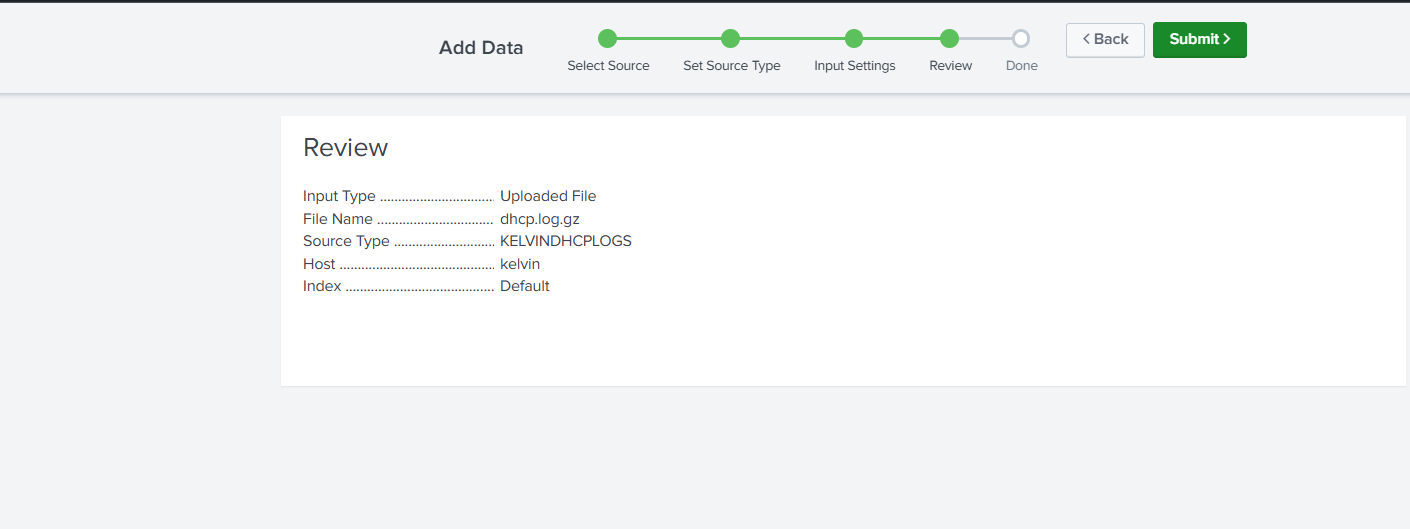Click the Submit button
This screenshot has width=1410, height=529.
click(x=1199, y=40)
